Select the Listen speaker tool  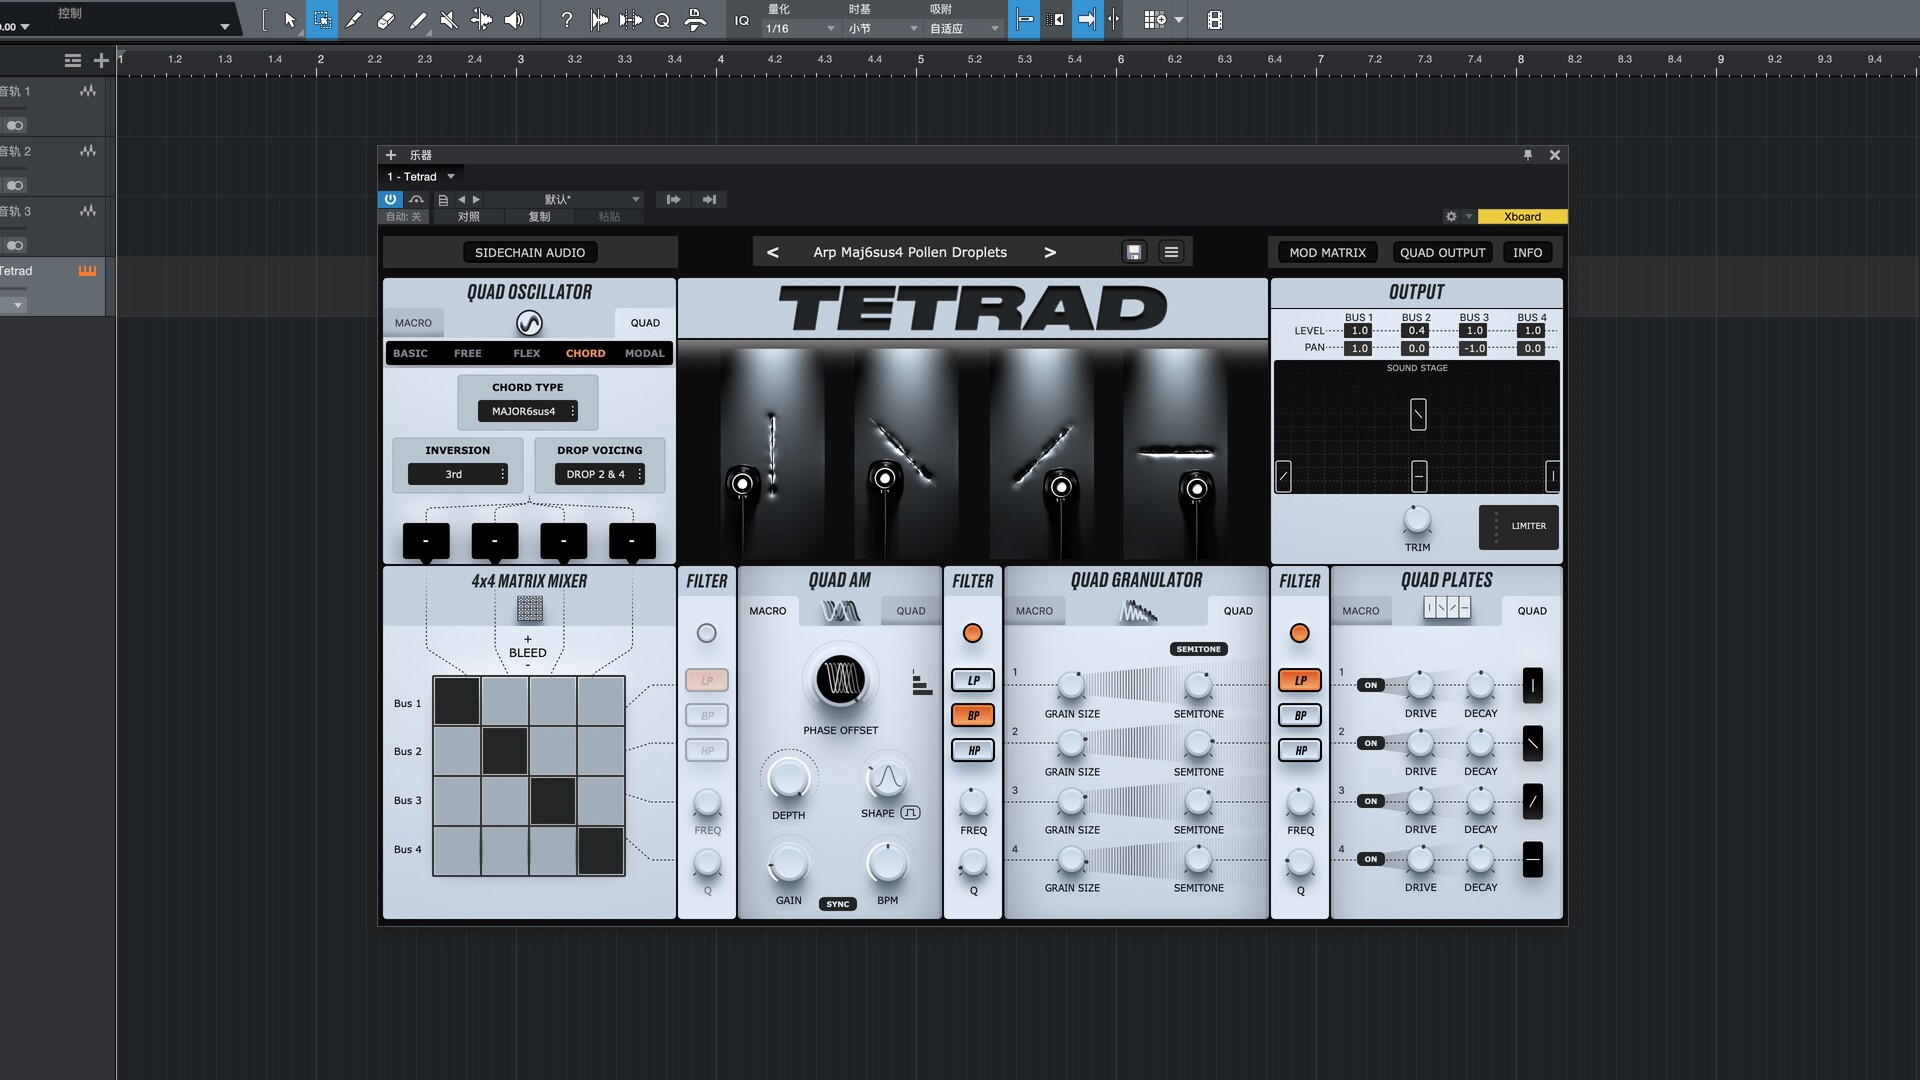click(x=514, y=19)
